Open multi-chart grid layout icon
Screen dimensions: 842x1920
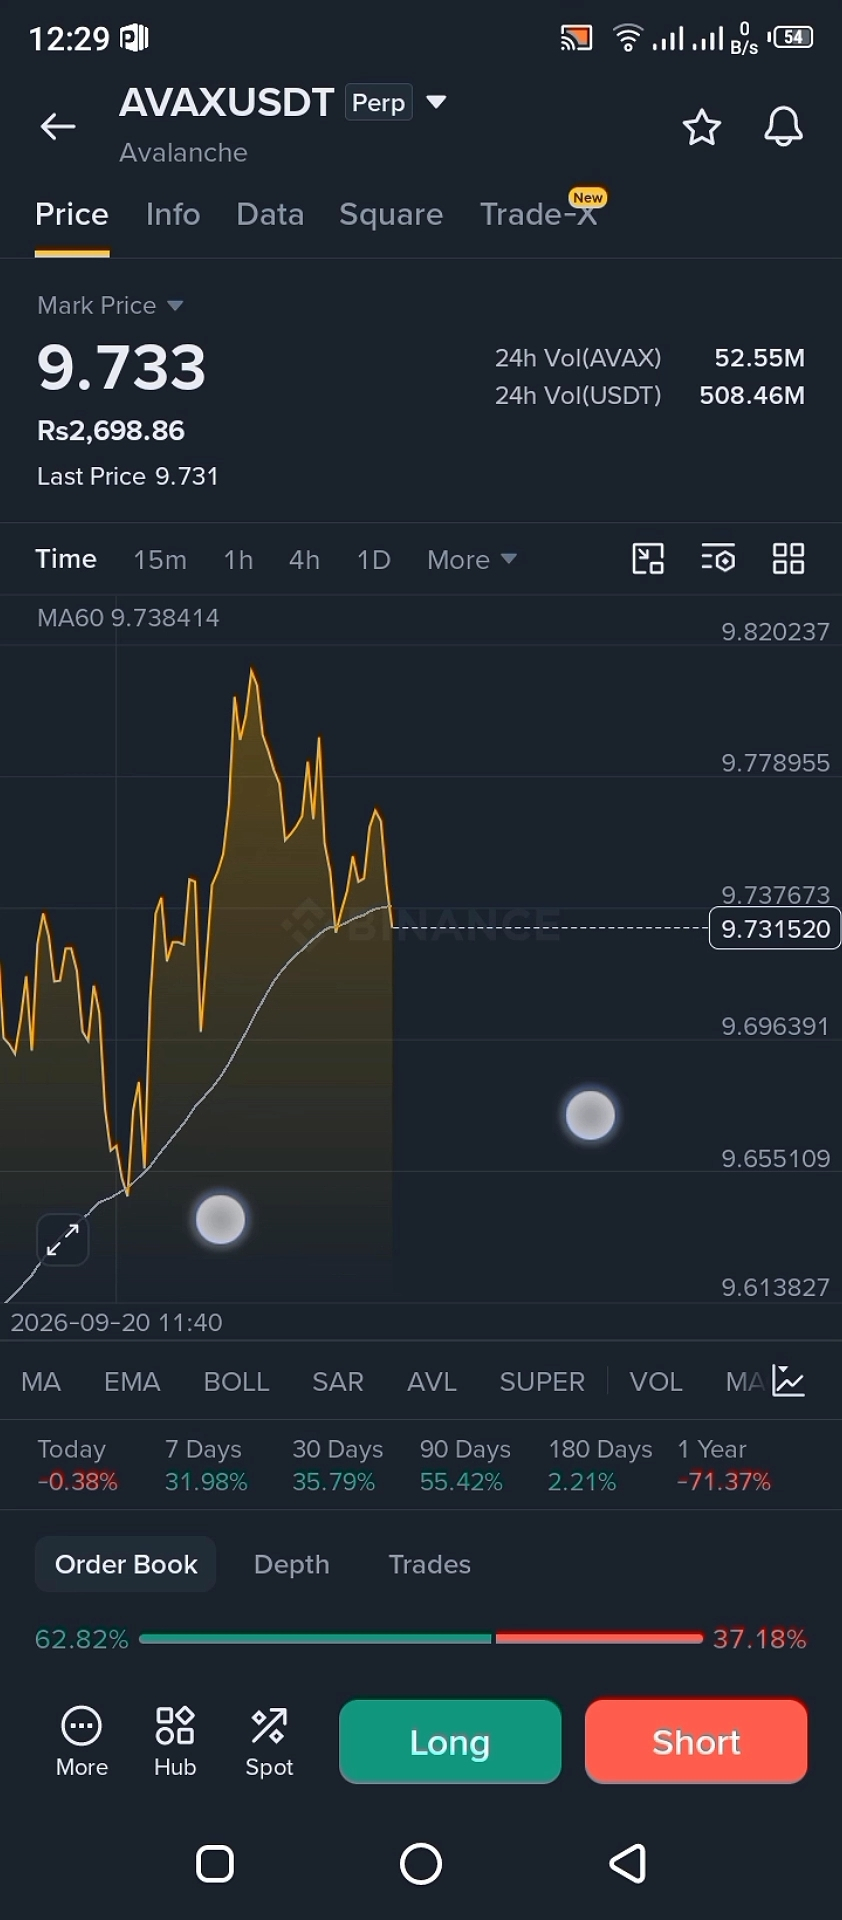click(x=788, y=559)
